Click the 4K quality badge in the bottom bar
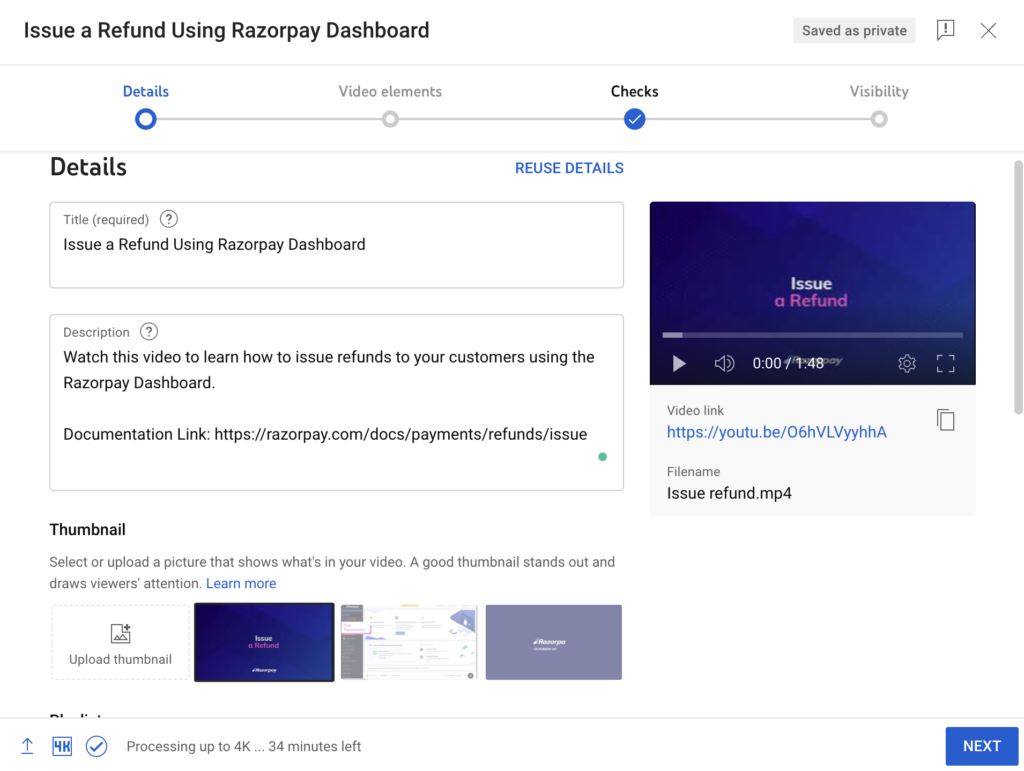Screen dimensions: 1024x771 [61, 746]
